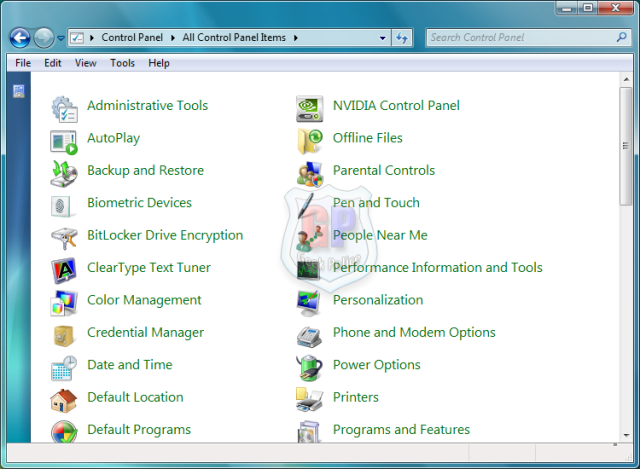Image resolution: width=640 pixels, height=469 pixels.
Task: Open the address bar history dropdown
Action: 382,38
